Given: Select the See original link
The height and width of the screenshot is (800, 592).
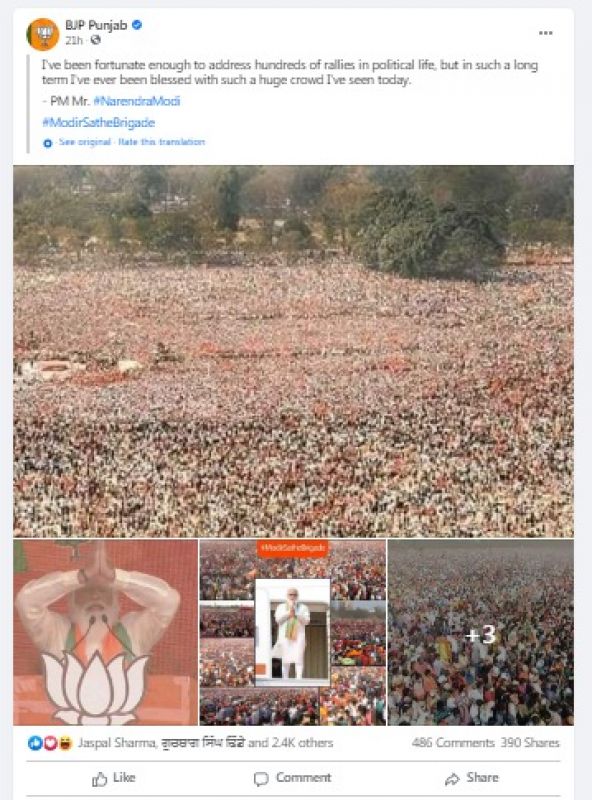Looking at the screenshot, I should [85, 142].
